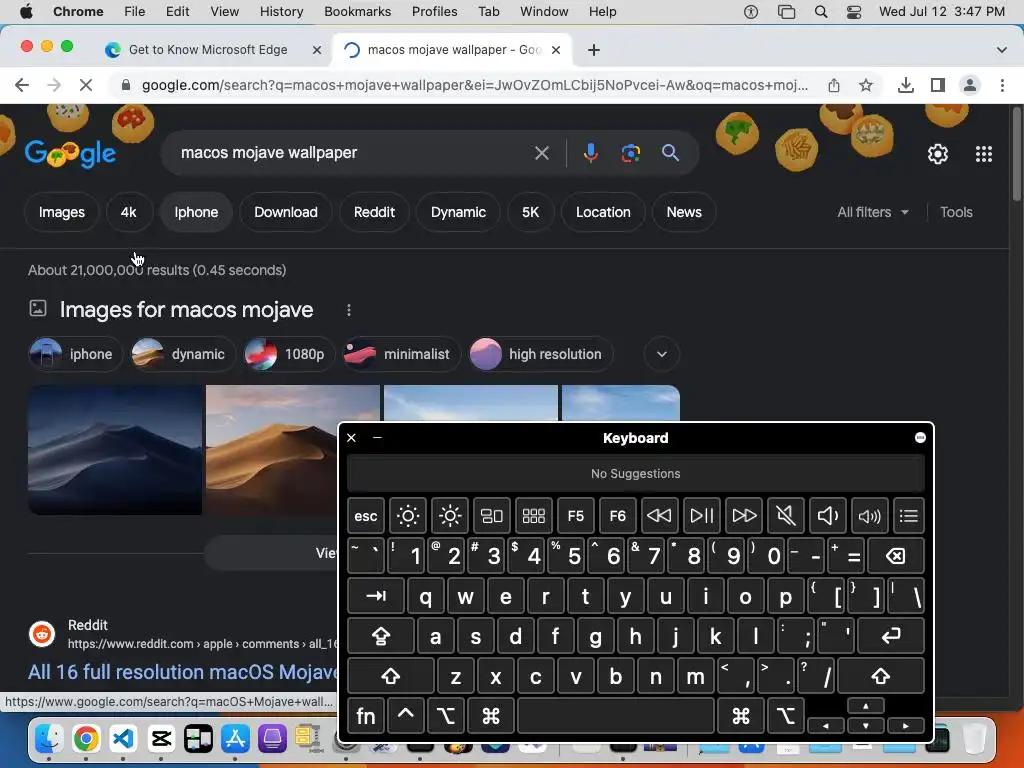Open Reddit result All 16 full resolution macOS Mojave

point(184,672)
